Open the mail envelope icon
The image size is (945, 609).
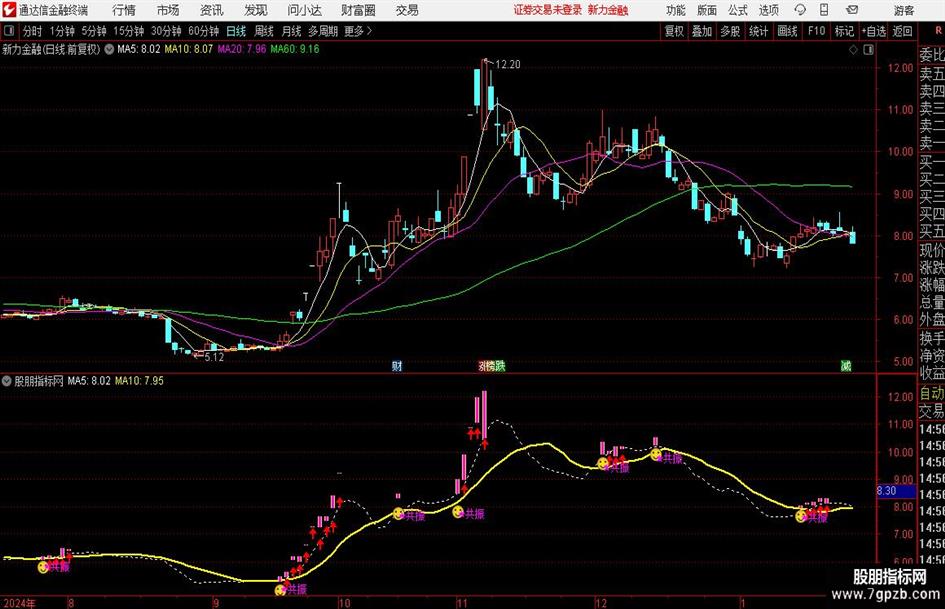click(852, 10)
